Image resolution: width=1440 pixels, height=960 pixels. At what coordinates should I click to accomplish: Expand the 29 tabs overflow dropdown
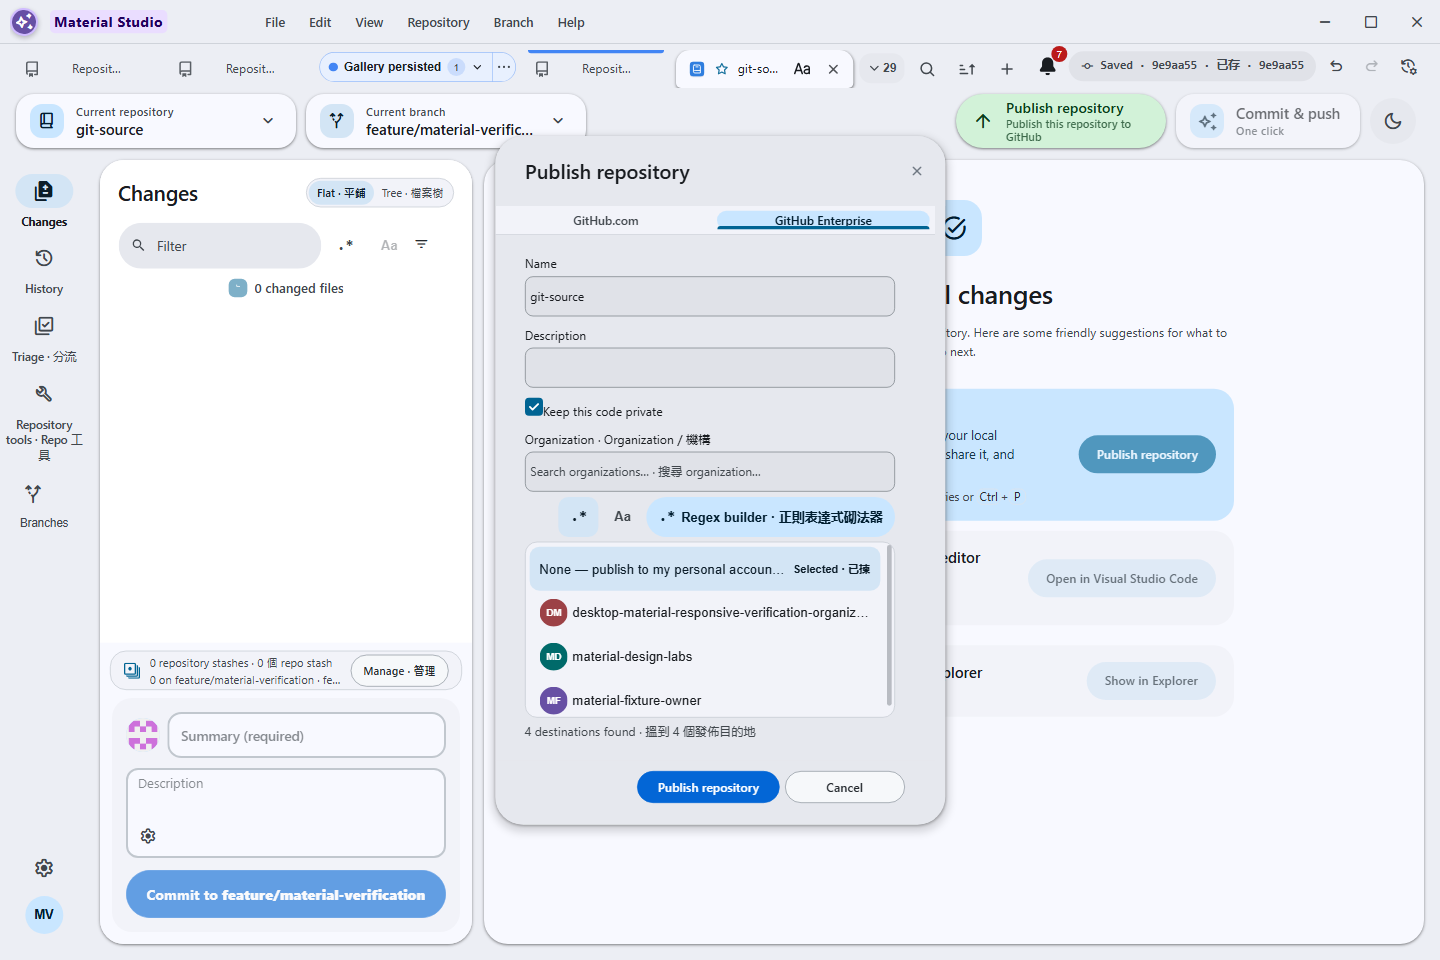(x=883, y=68)
